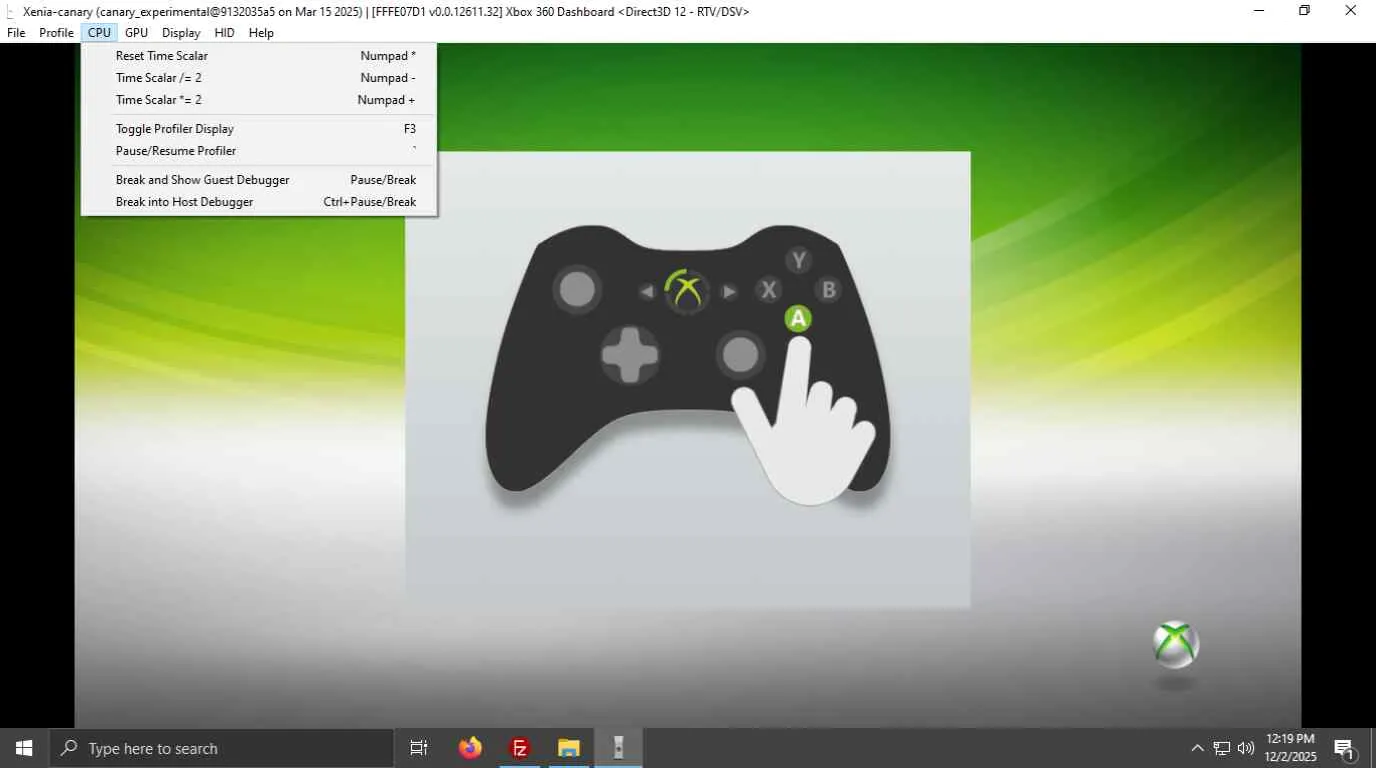Viewport: 1376px width, 768px height.
Task: Click the controller's right thumbstick
Action: click(x=741, y=354)
